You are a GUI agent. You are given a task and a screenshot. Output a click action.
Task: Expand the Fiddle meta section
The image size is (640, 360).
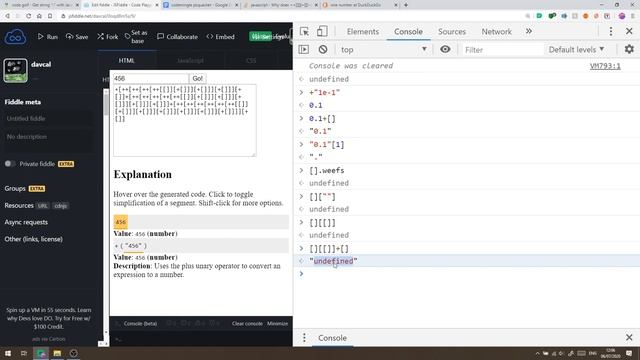[23, 102]
